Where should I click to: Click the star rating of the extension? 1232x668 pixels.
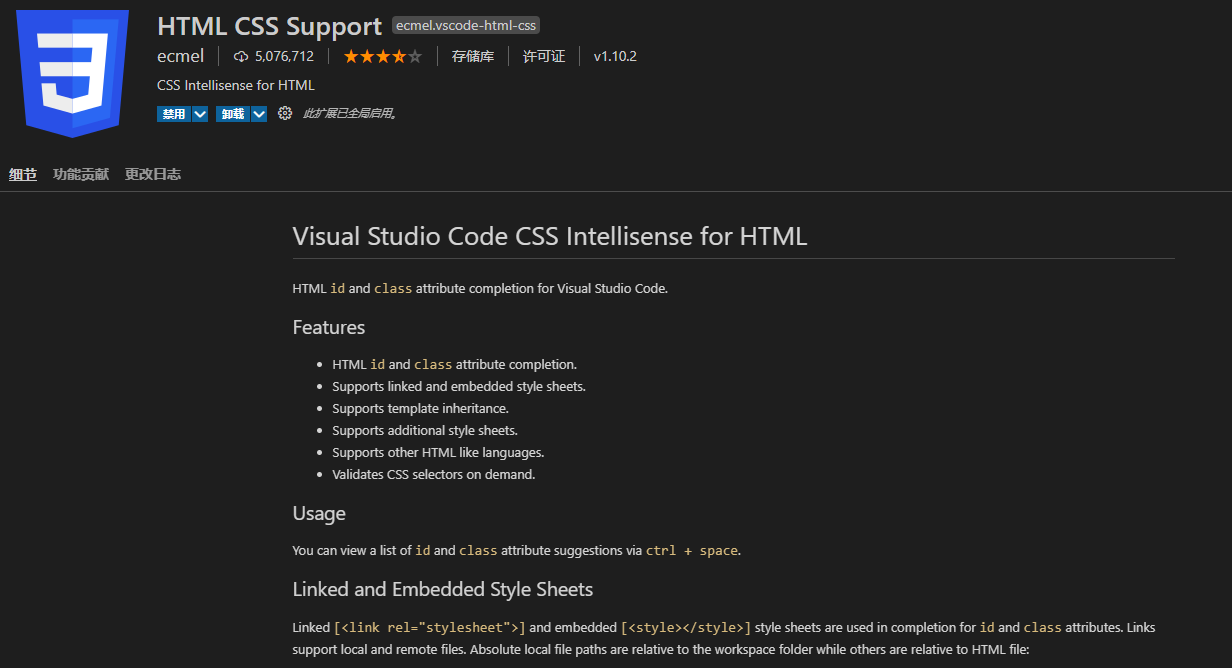tap(382, 57)
